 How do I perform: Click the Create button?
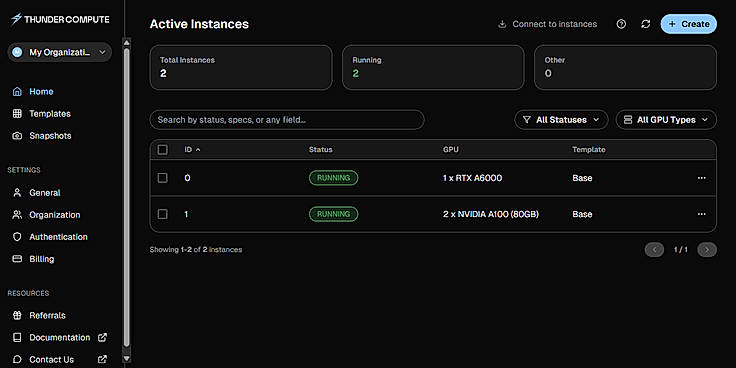click(689, 24)
